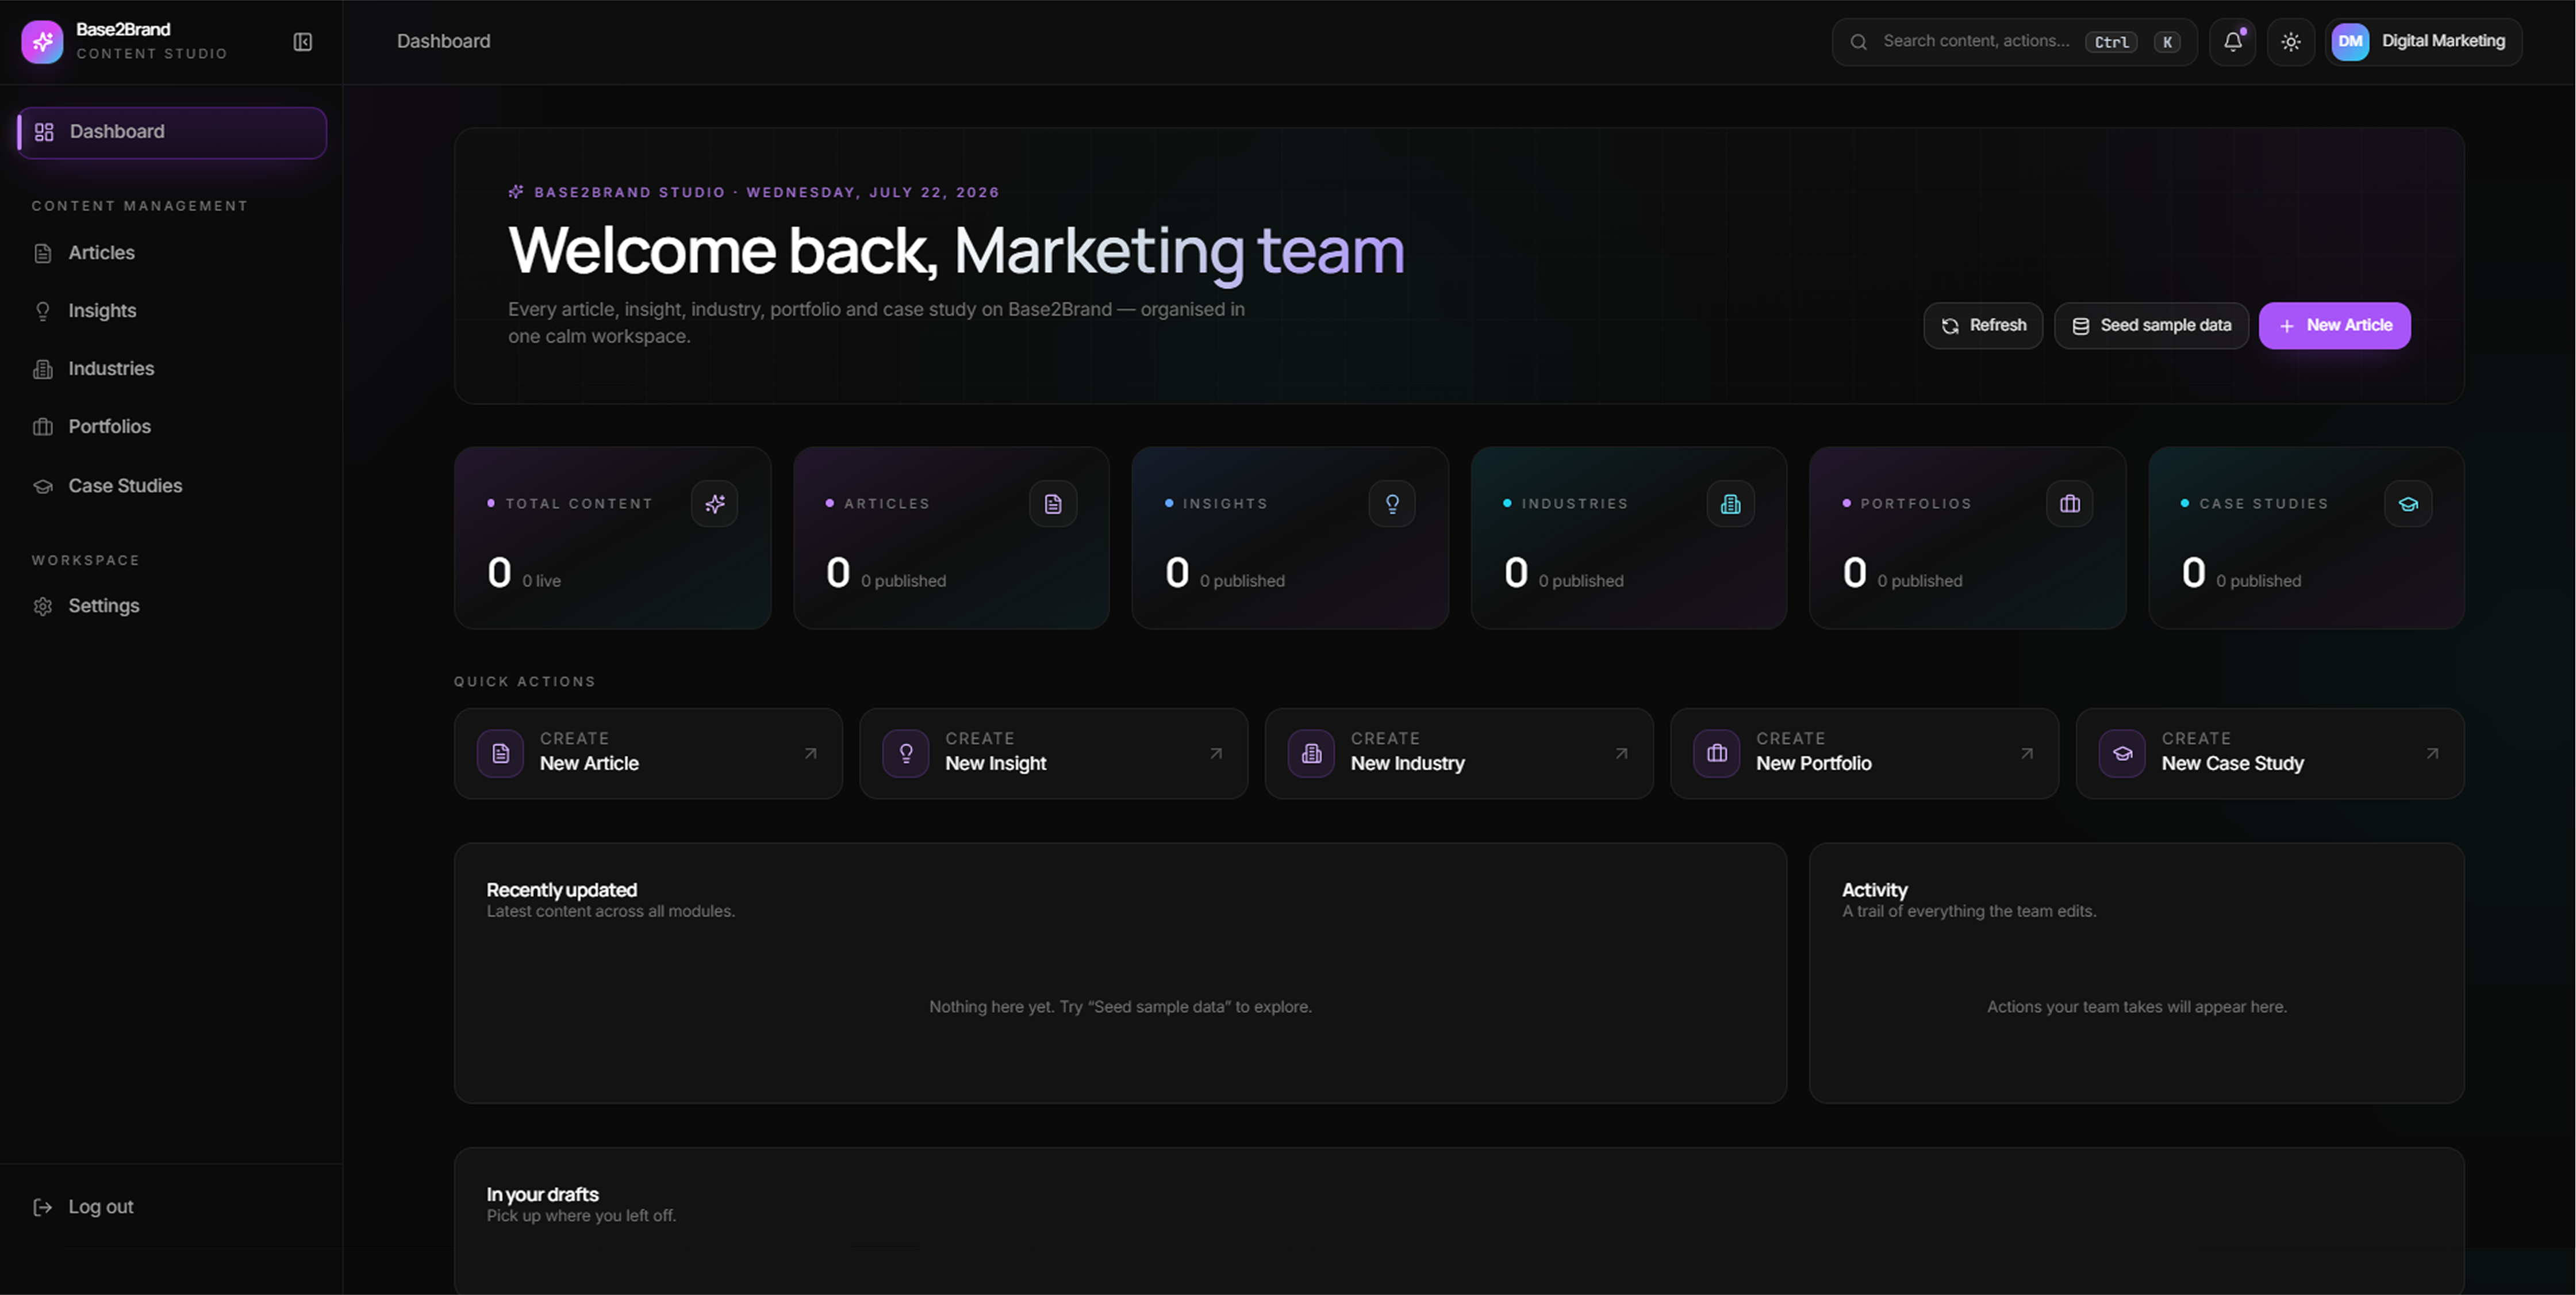Collapse the sidebar with panel toggle icon
The height and width of the screenshot is (1295, 2576).
[302, 42]
